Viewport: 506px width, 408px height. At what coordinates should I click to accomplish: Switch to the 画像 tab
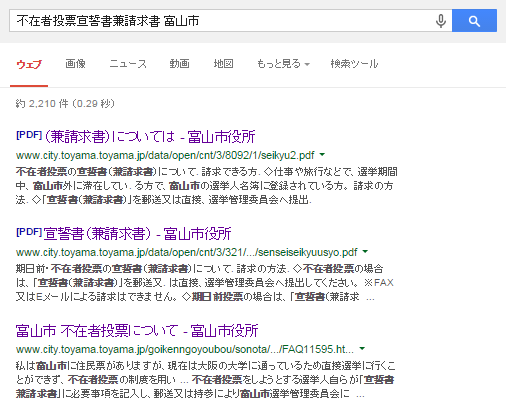tap(75, 63)
